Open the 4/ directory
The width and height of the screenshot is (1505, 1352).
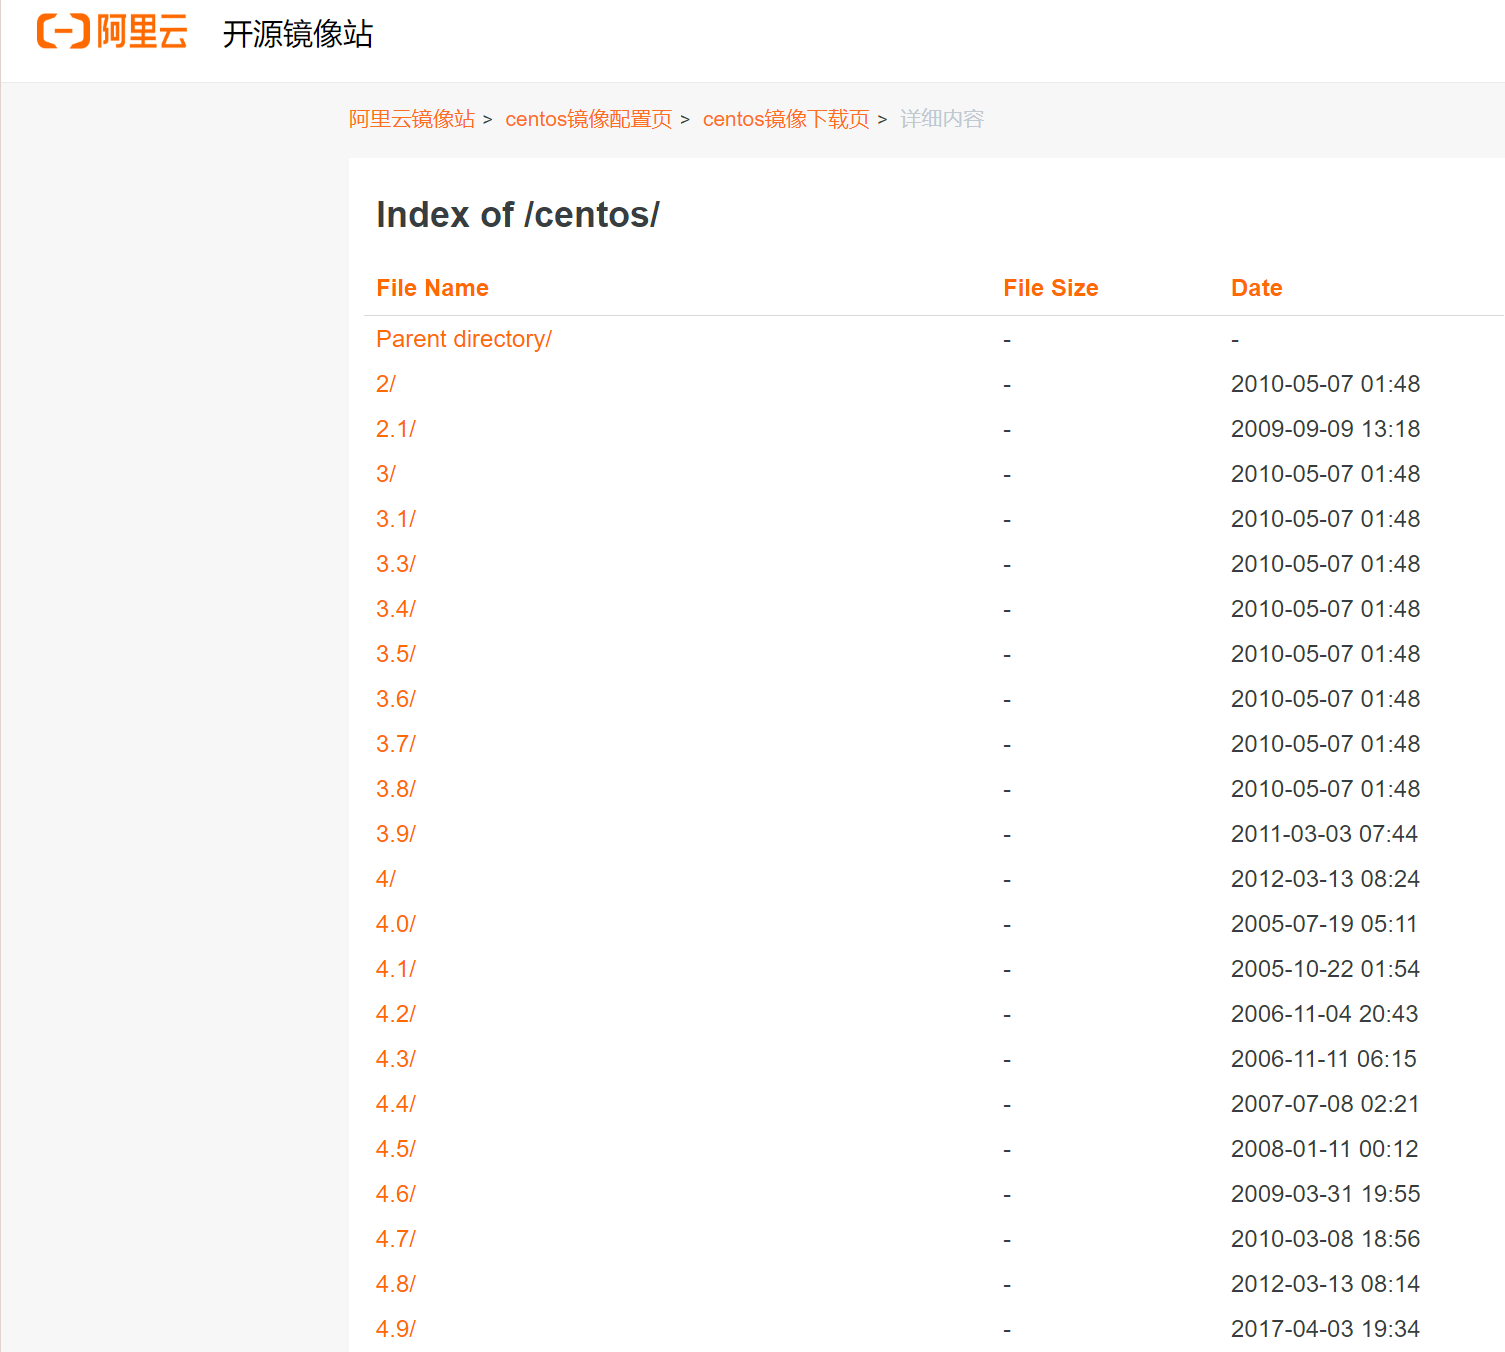[x=385, y=879]
